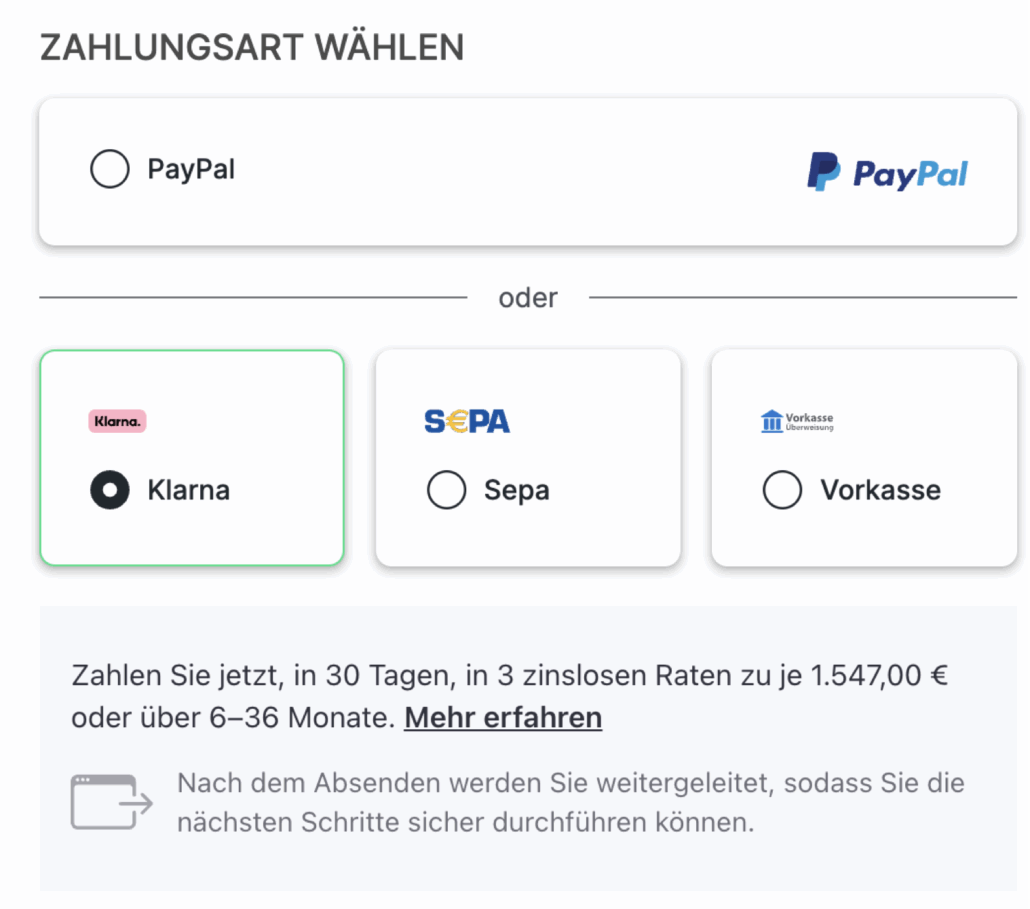Click the SEPA logo with euro sign
The height and width of the screenshot is (909, 1030).
pyautogui.click(x=467, y=422)
